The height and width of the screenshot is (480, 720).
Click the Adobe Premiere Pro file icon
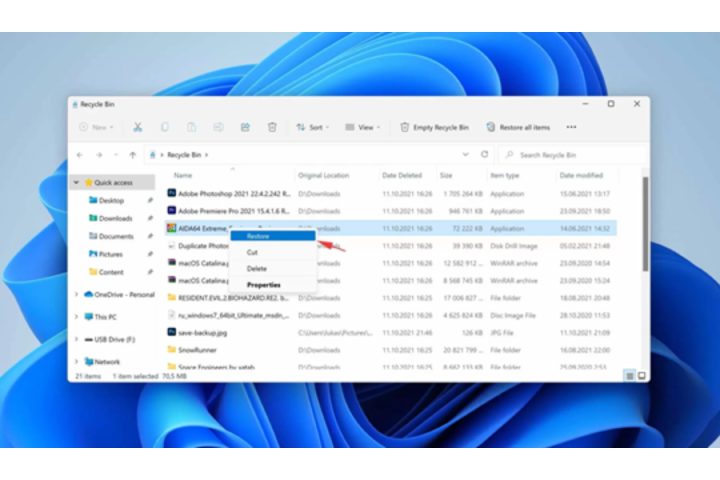171,211
